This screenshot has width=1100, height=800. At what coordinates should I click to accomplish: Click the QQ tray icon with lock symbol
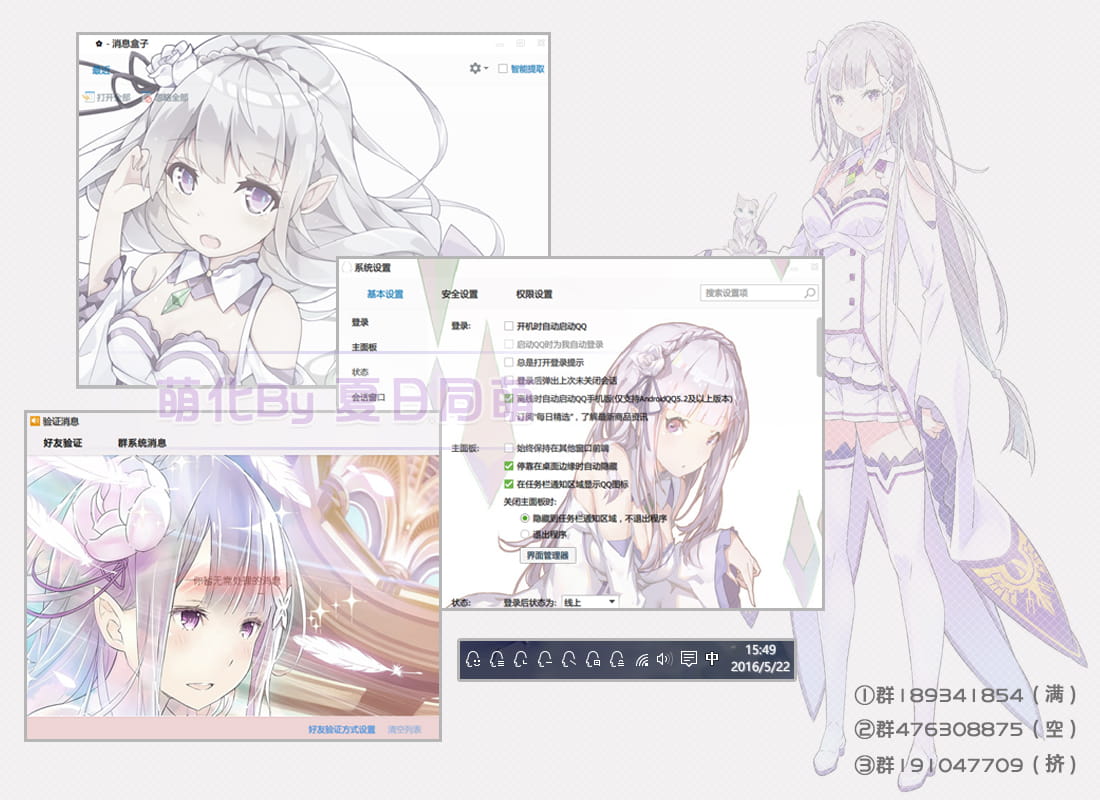617,659
